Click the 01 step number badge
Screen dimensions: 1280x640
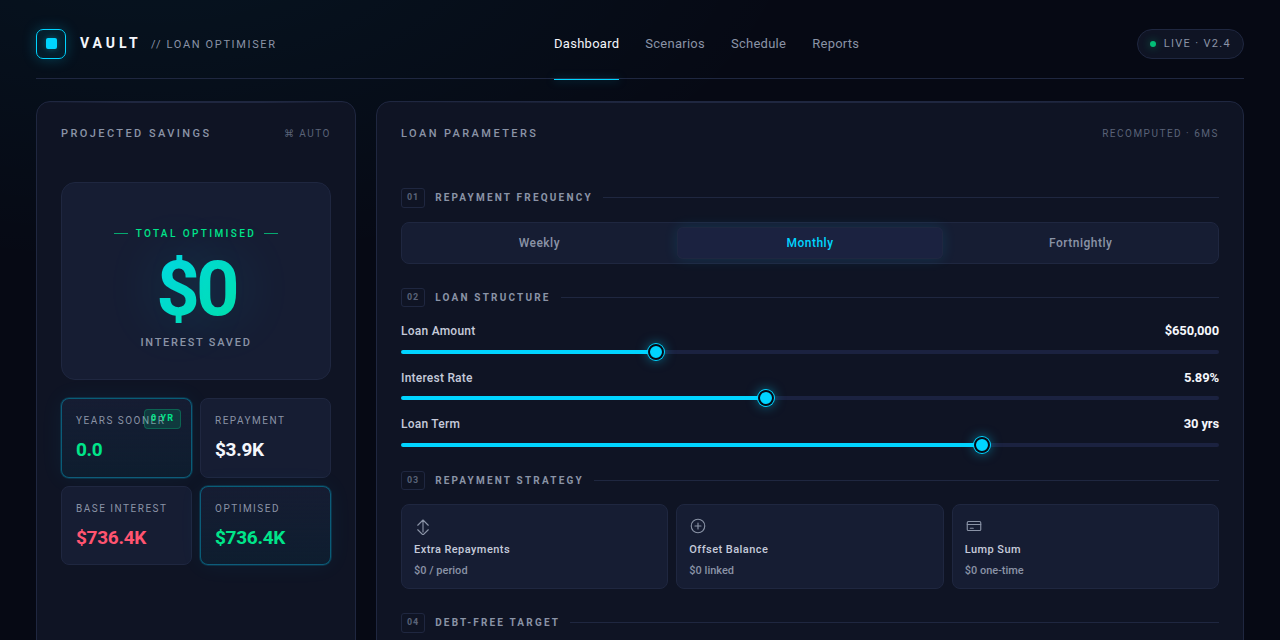click(x=413, y=197)
